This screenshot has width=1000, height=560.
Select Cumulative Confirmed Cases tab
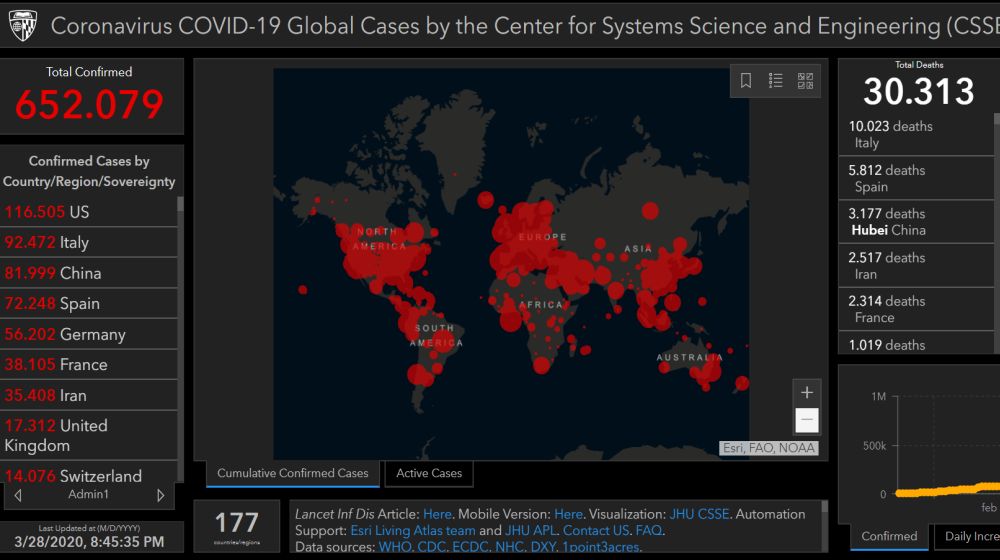point(293,474)
